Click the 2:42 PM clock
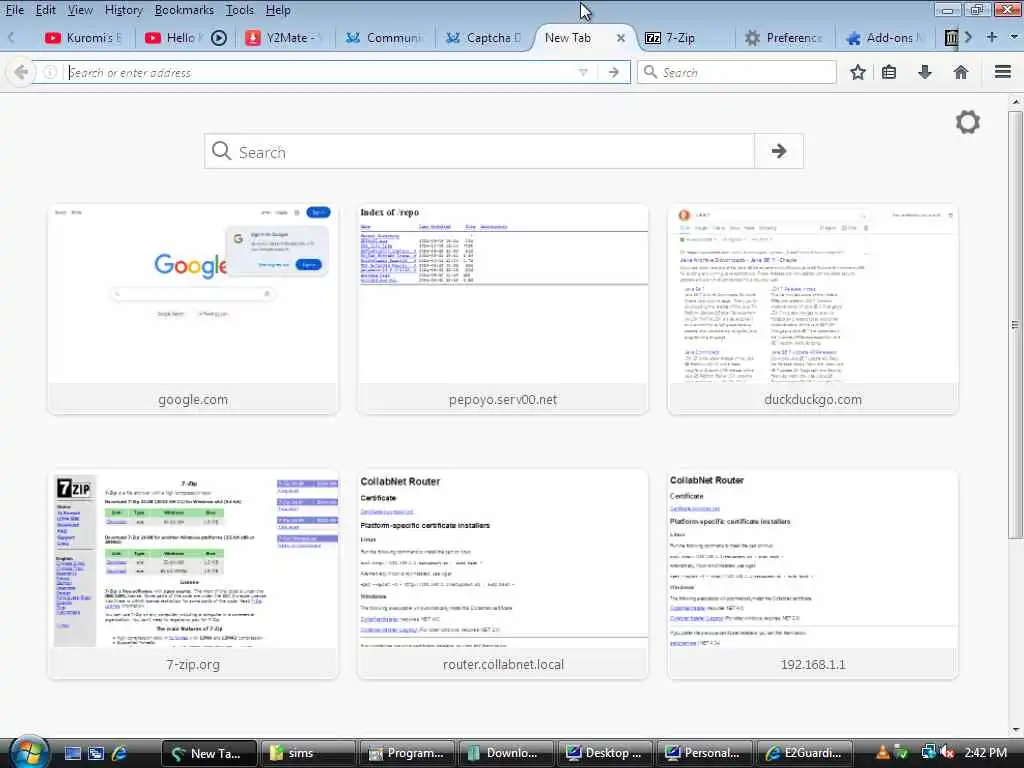 tap(985, 753)
